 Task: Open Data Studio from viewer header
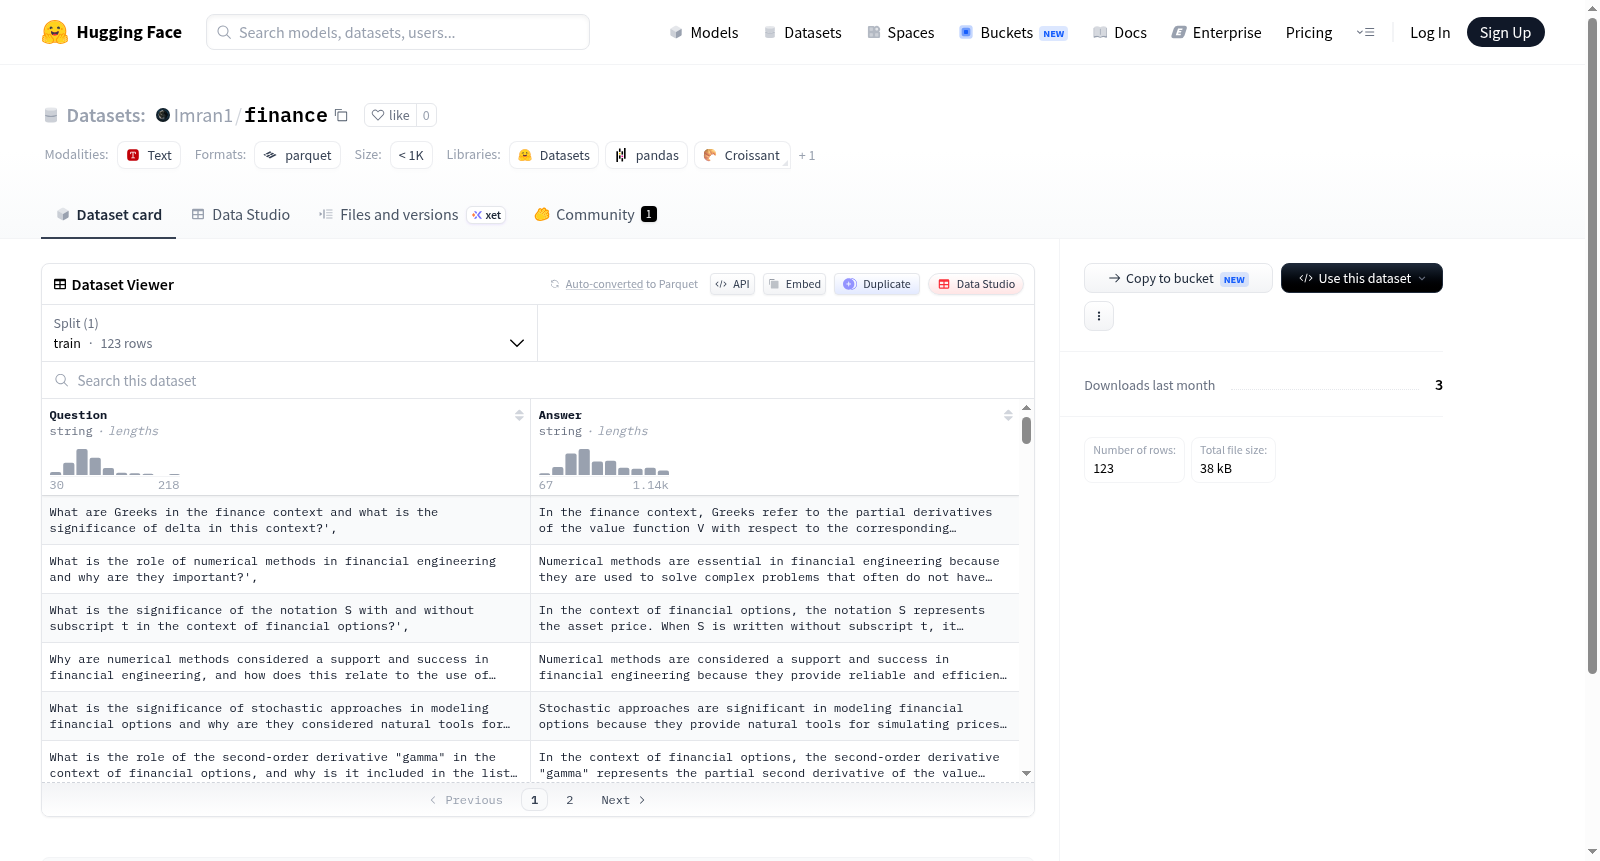pyautogui.click(x=976, y=284)
